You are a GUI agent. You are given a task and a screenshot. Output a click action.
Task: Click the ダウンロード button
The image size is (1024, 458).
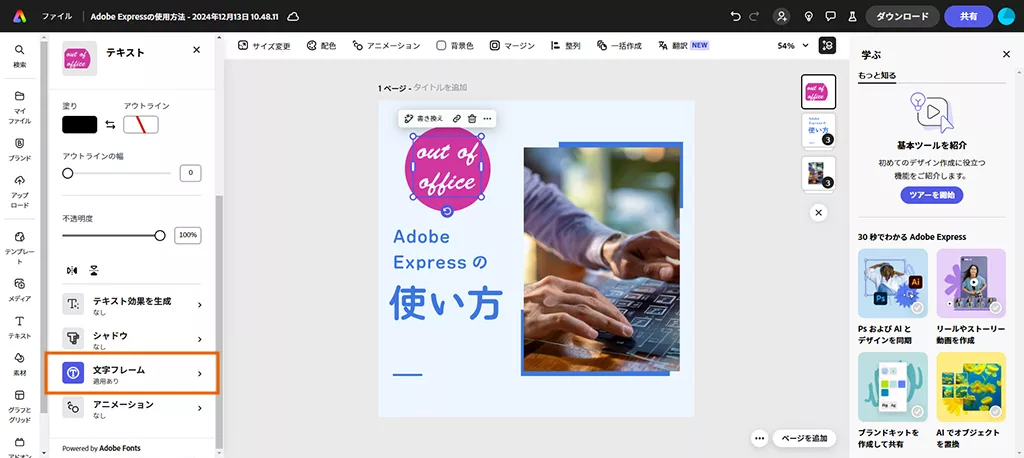903,16
